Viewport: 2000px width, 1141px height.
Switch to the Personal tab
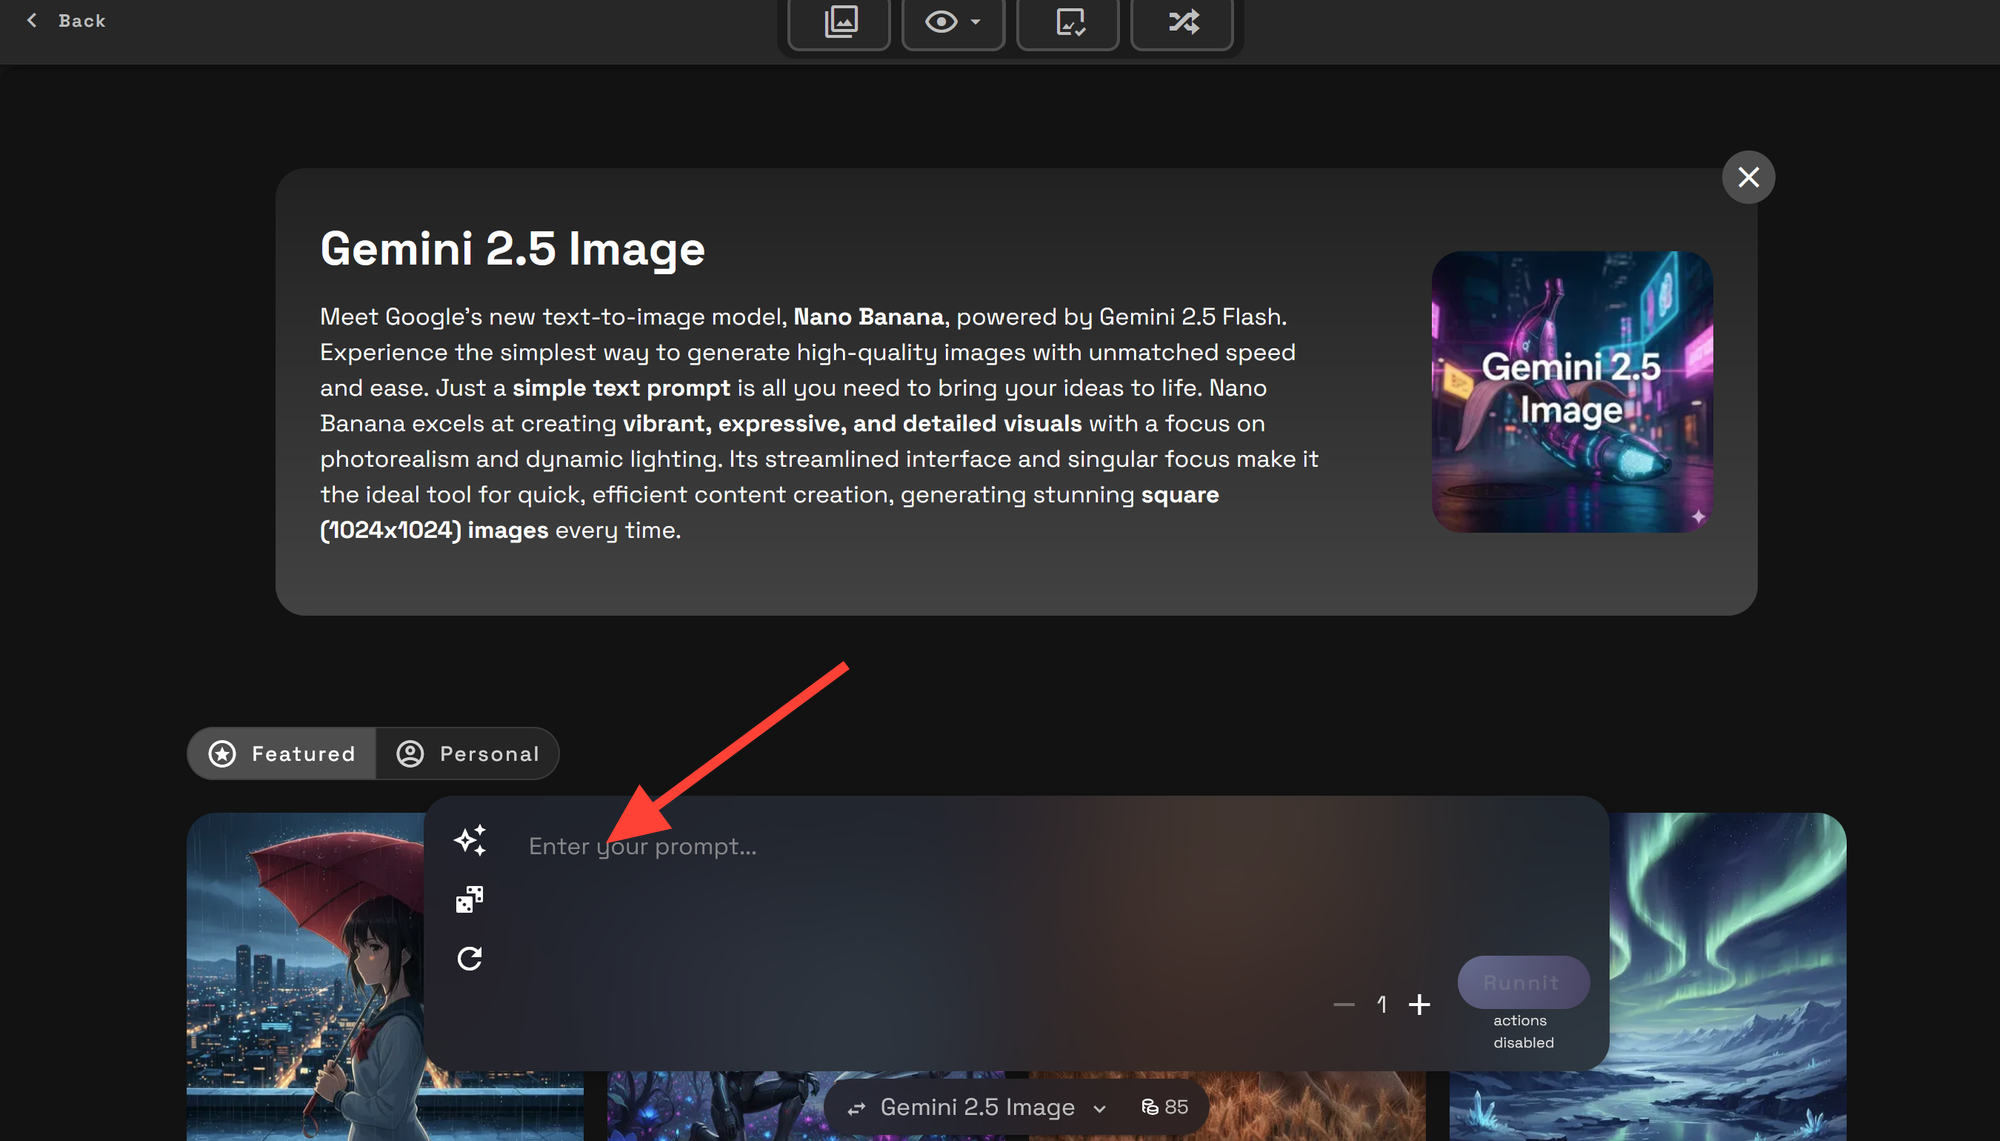point(468,753)
